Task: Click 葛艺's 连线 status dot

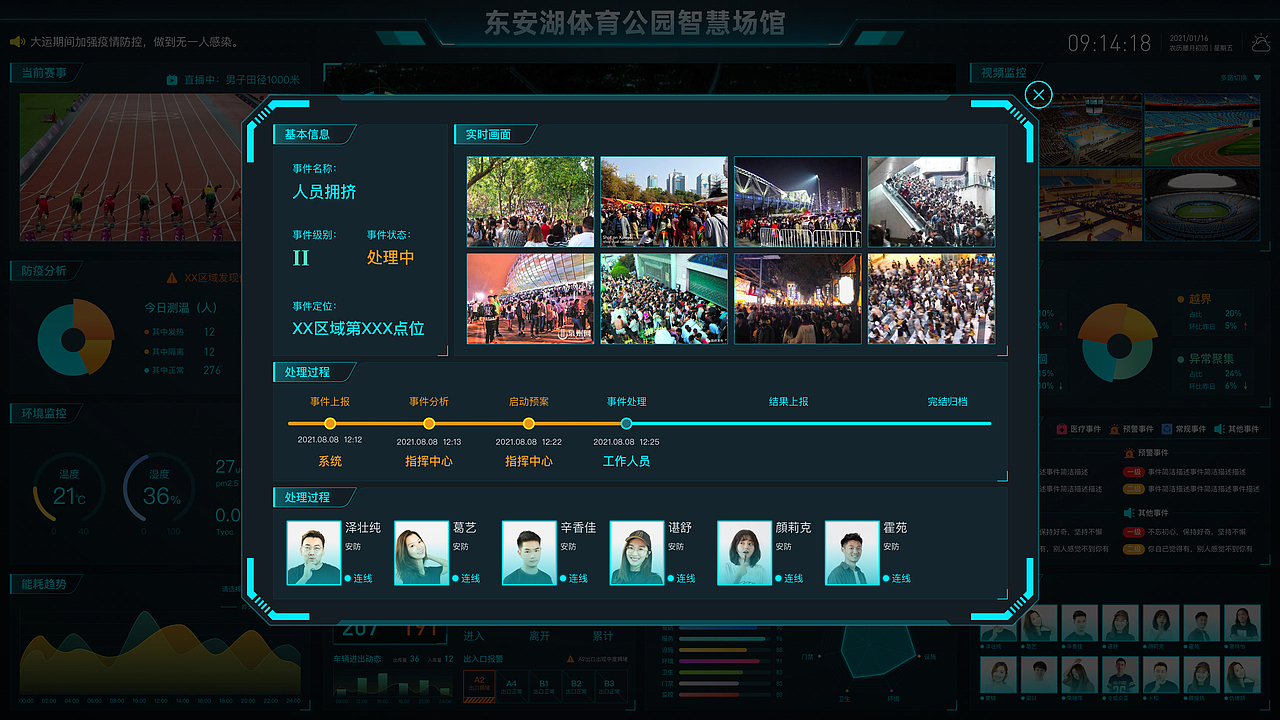Action: coord(456,578)
